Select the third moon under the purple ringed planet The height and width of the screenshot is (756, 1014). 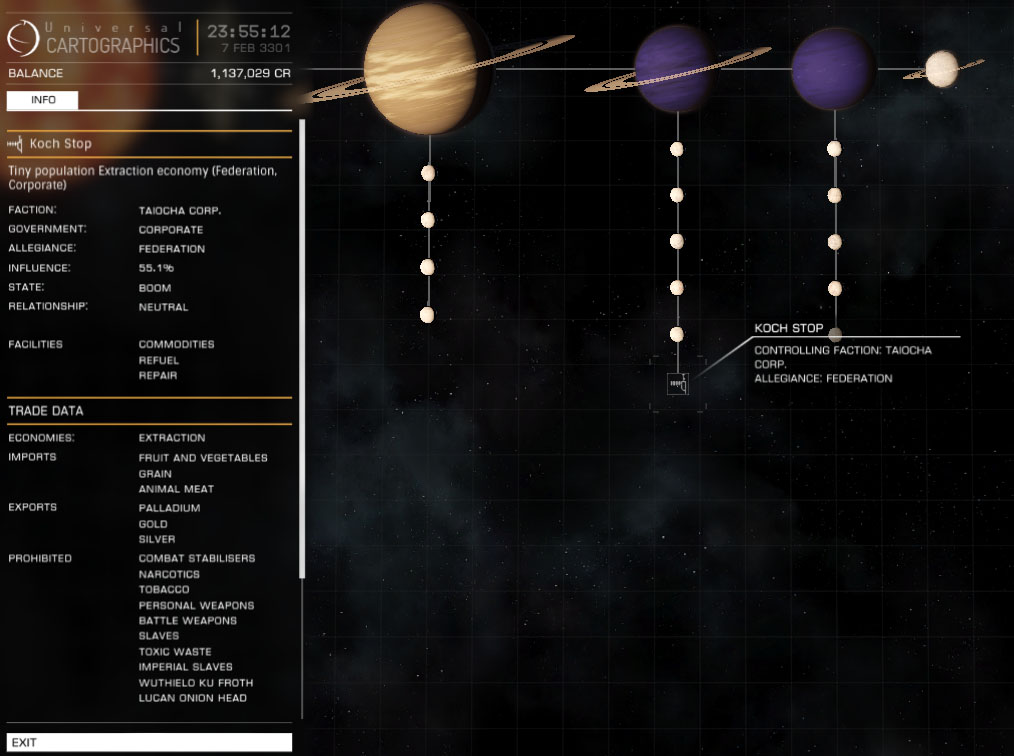coord(676,241)
